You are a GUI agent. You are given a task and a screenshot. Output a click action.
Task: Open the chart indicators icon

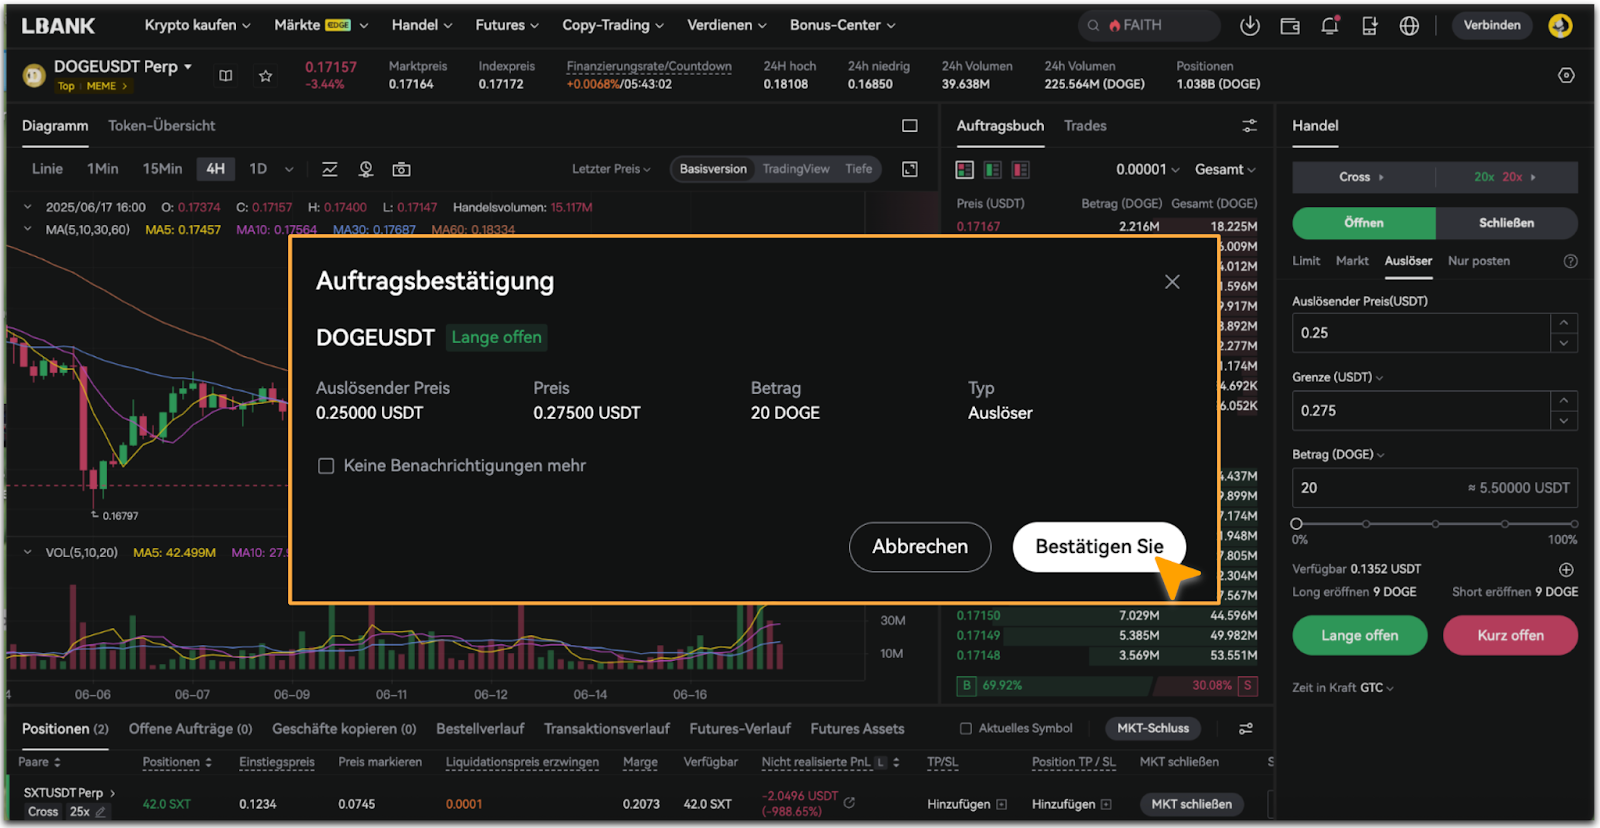click(x=329, y=169)
